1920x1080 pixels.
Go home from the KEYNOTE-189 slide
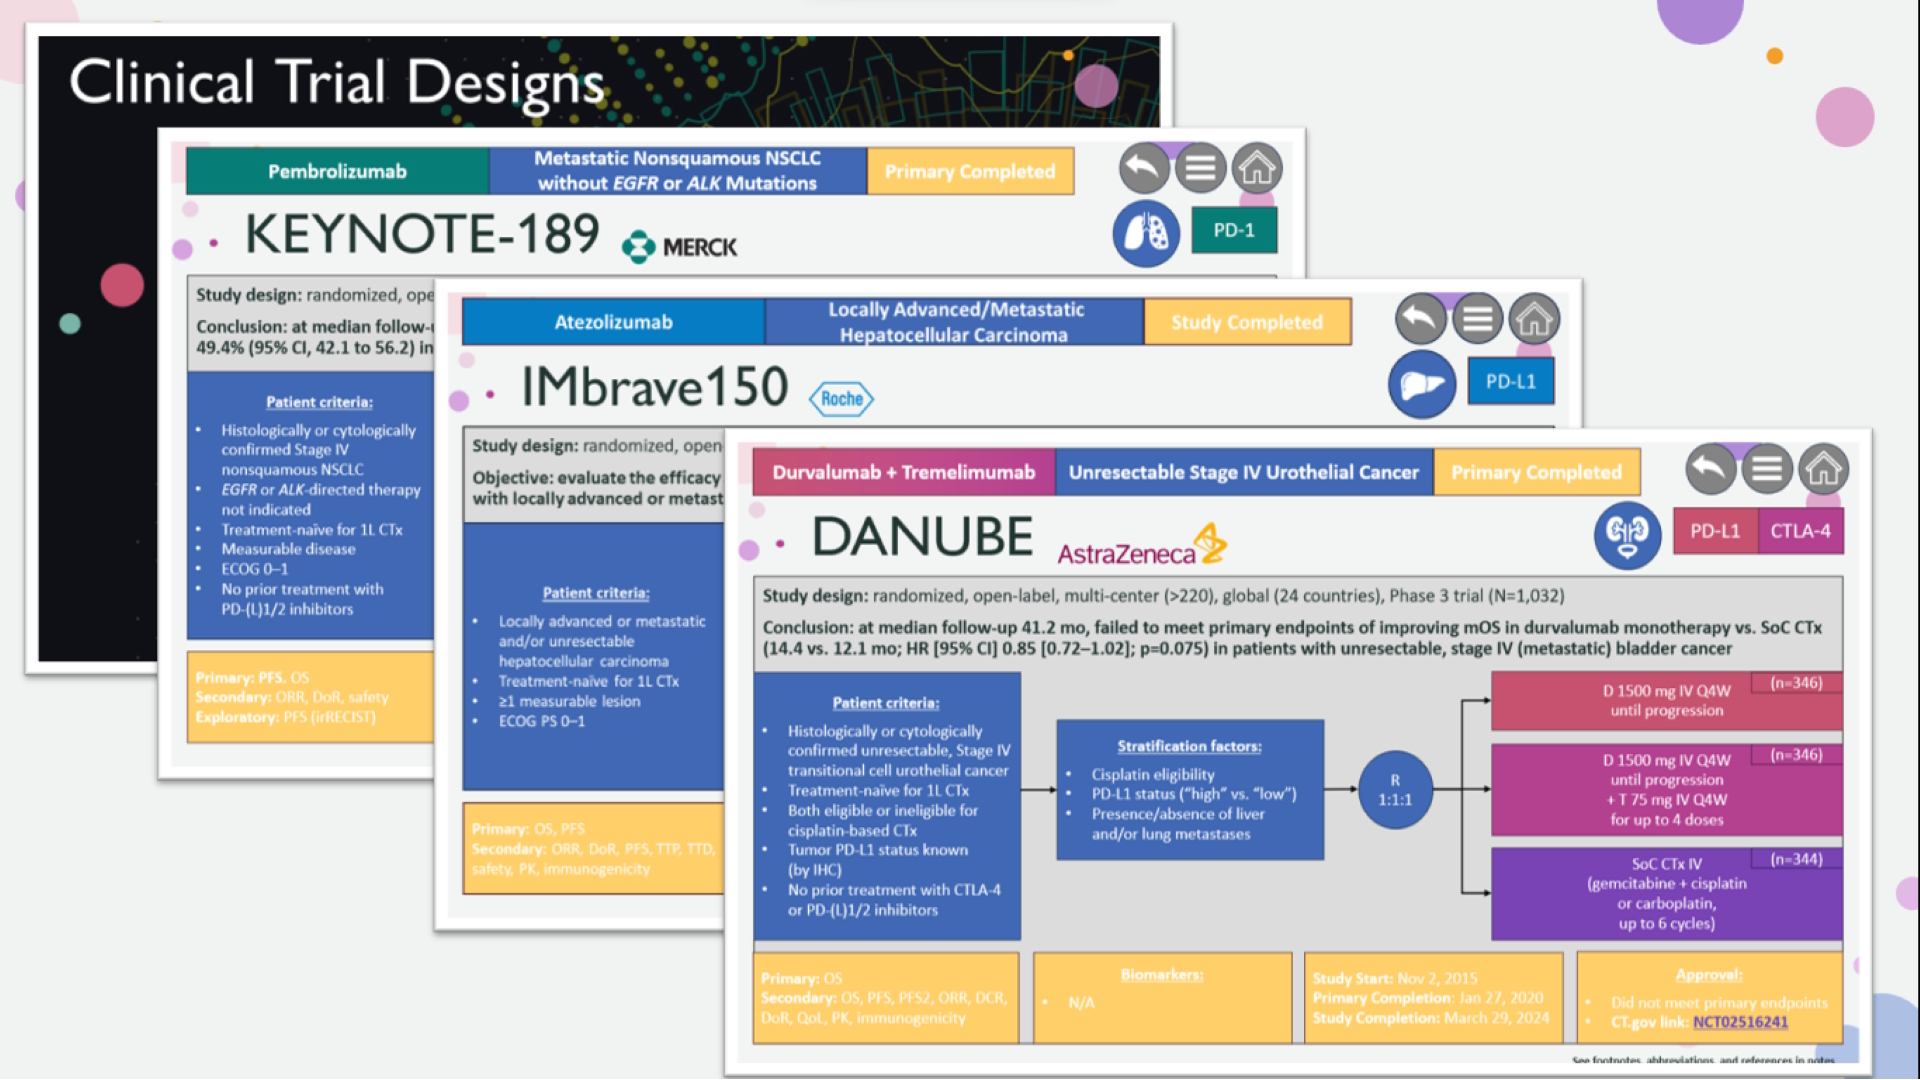1257,168
